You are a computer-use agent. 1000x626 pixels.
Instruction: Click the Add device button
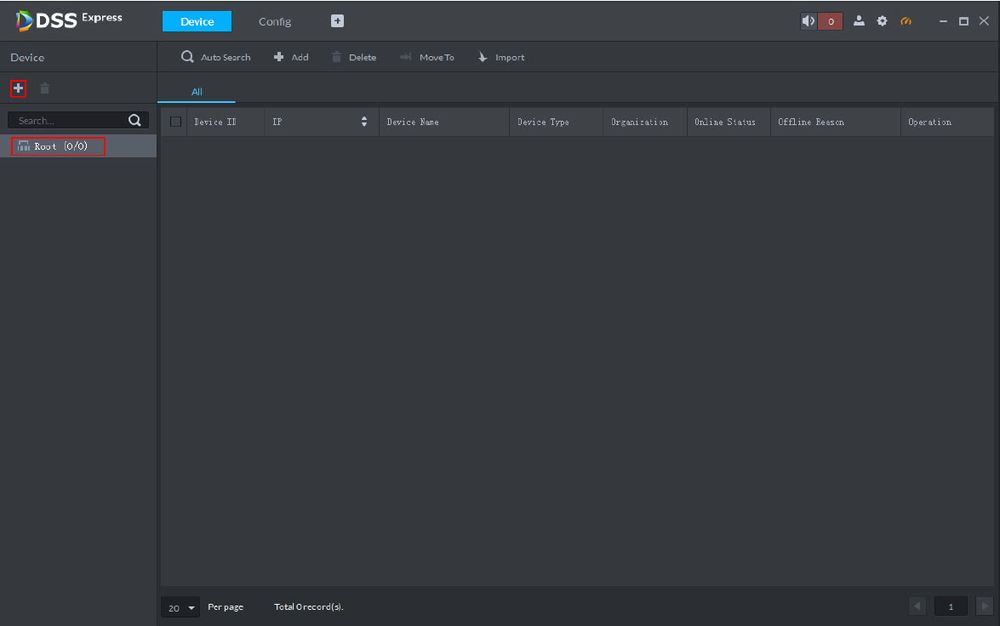(291, 57)
